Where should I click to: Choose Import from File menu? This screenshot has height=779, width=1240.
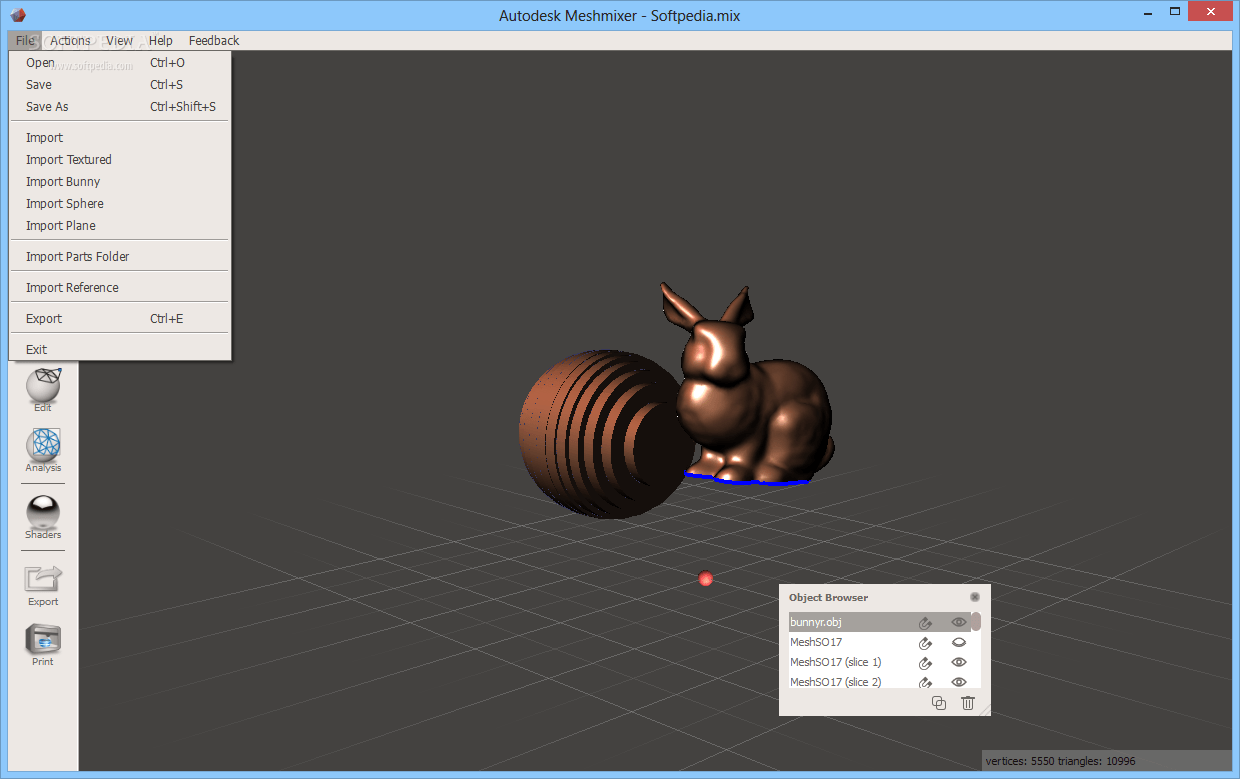coord(120,138)
